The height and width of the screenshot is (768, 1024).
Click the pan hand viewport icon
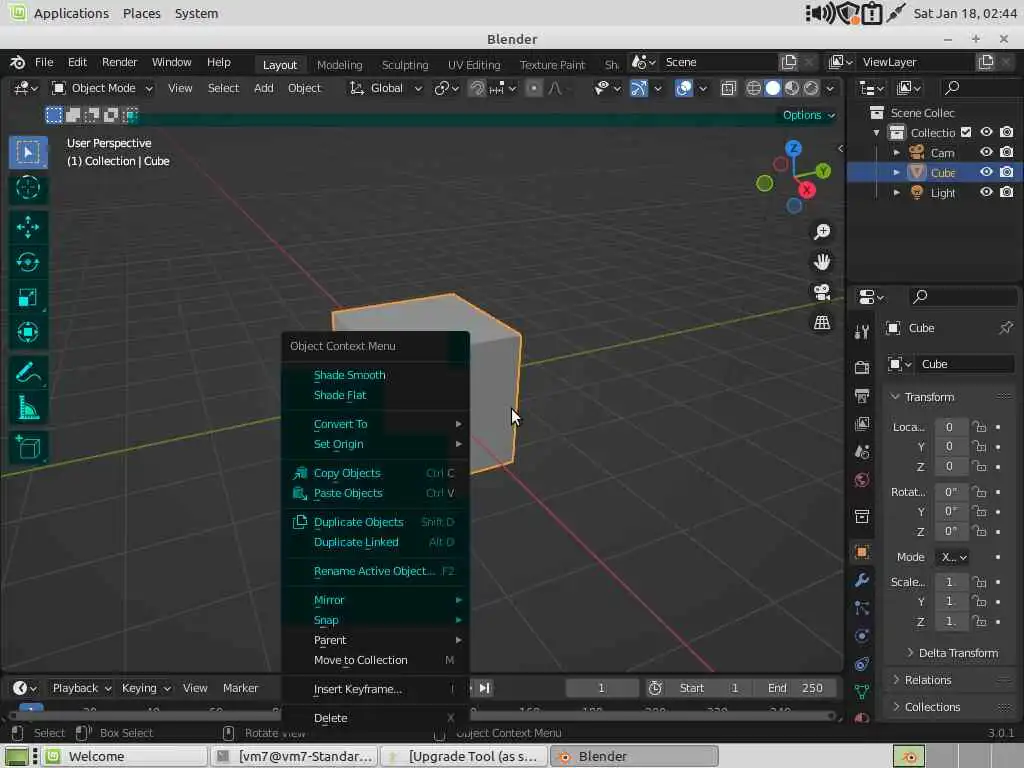(822, 262)
